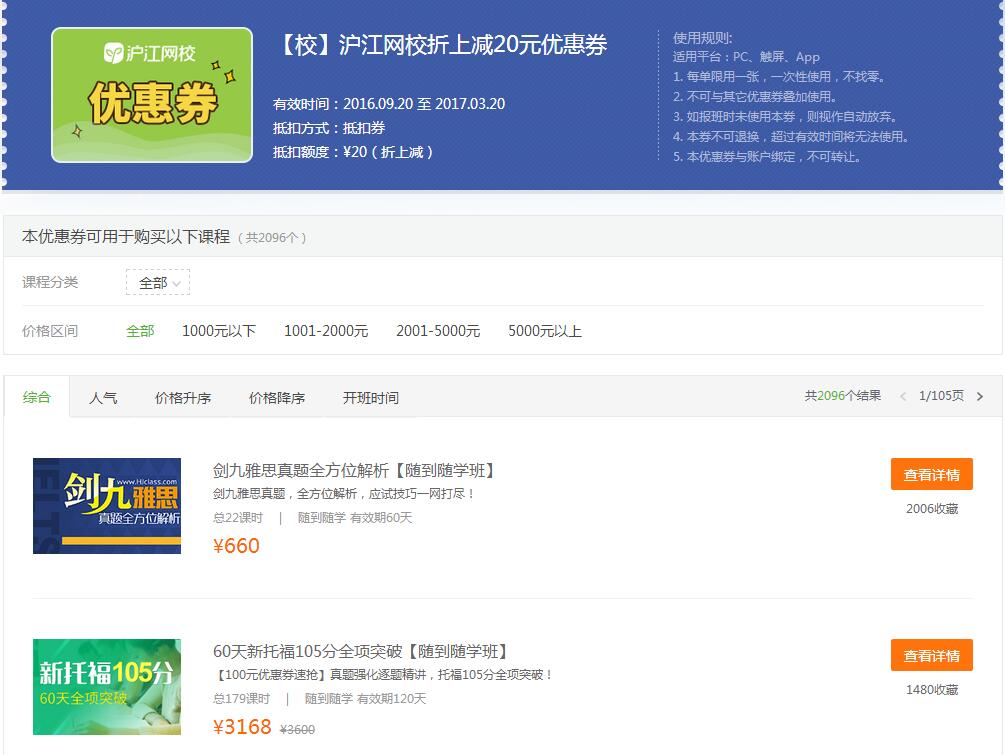Click rule 5 本优惠券与账户绑定 text
The width and height of the screenshot is (1005, 755).
point(767,156)
